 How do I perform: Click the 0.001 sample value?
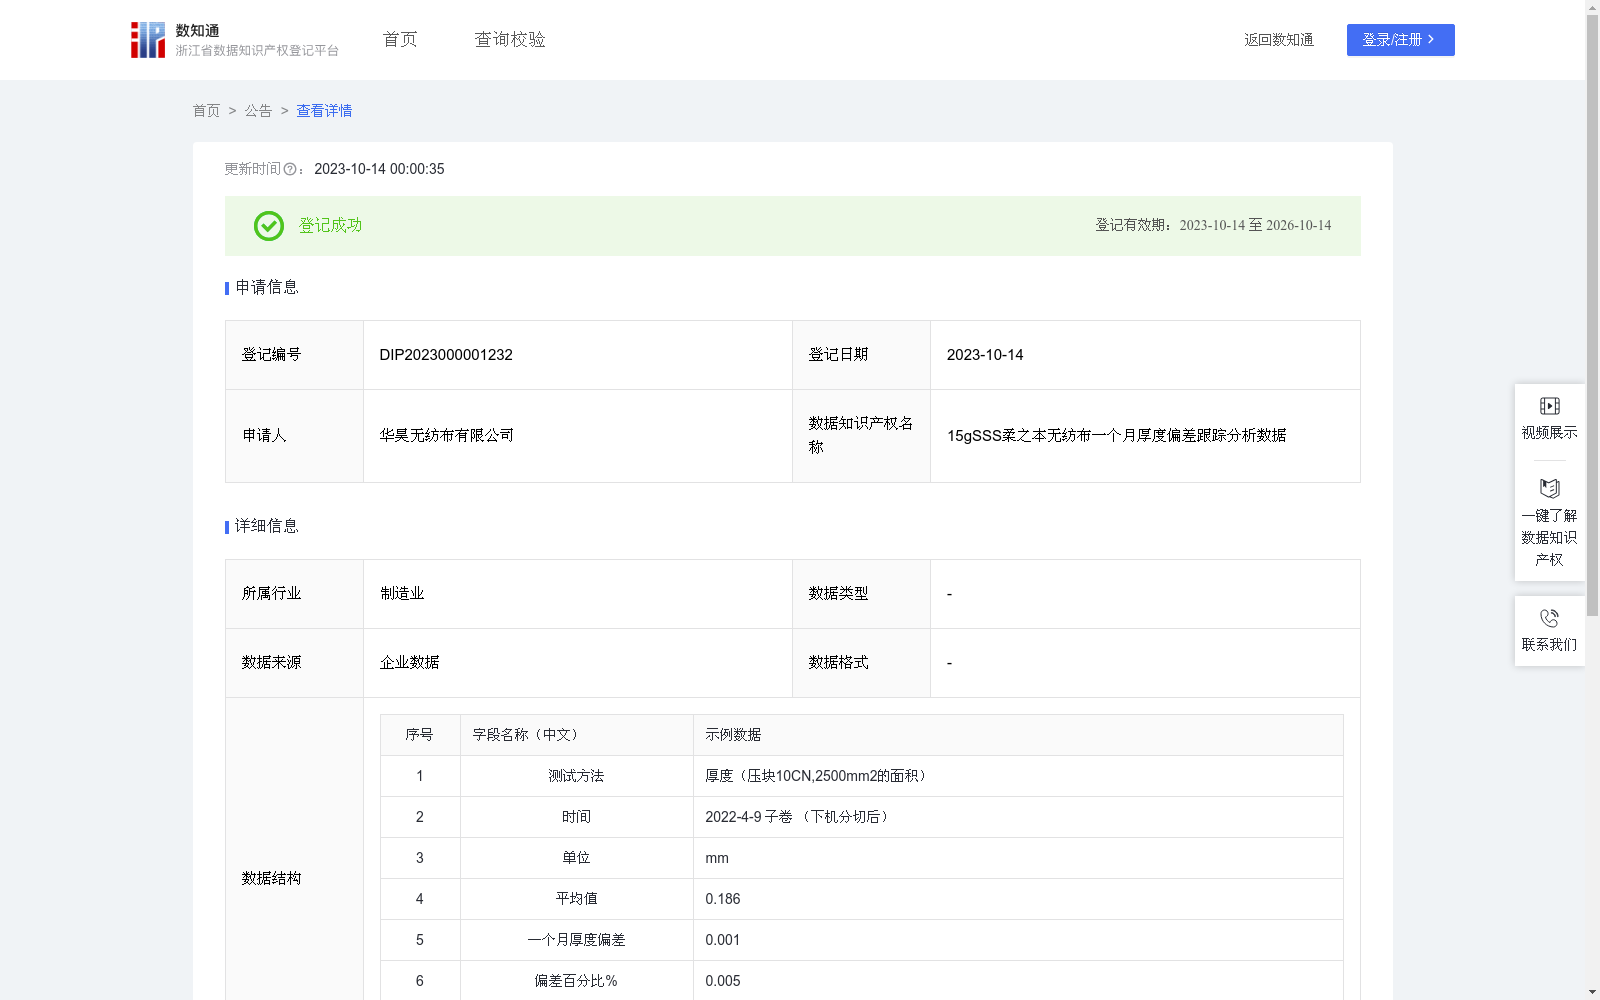click(x=723, y=940)
